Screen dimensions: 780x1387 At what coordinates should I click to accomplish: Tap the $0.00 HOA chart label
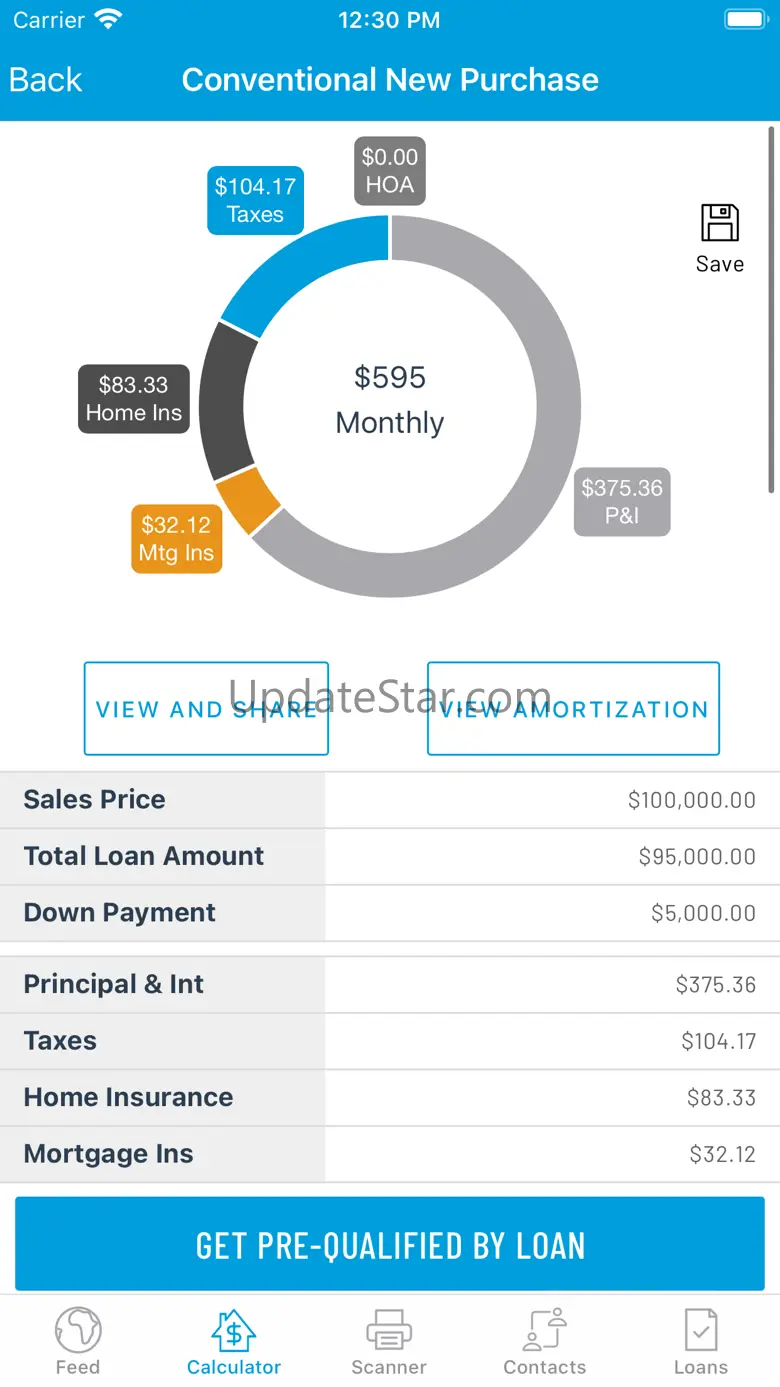(390, 170)
